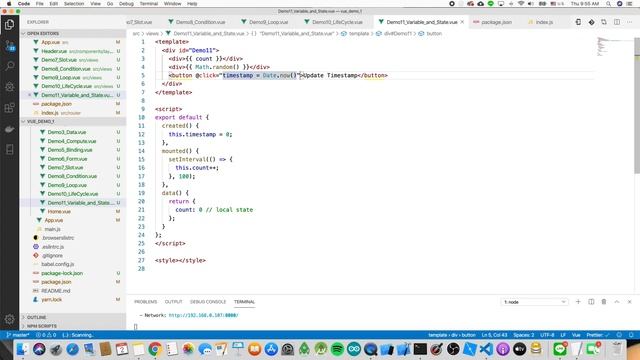Open Google Chrome from the dock
Image resolution: width=640 pixels, height=360 pixels.
pos(155,349)
